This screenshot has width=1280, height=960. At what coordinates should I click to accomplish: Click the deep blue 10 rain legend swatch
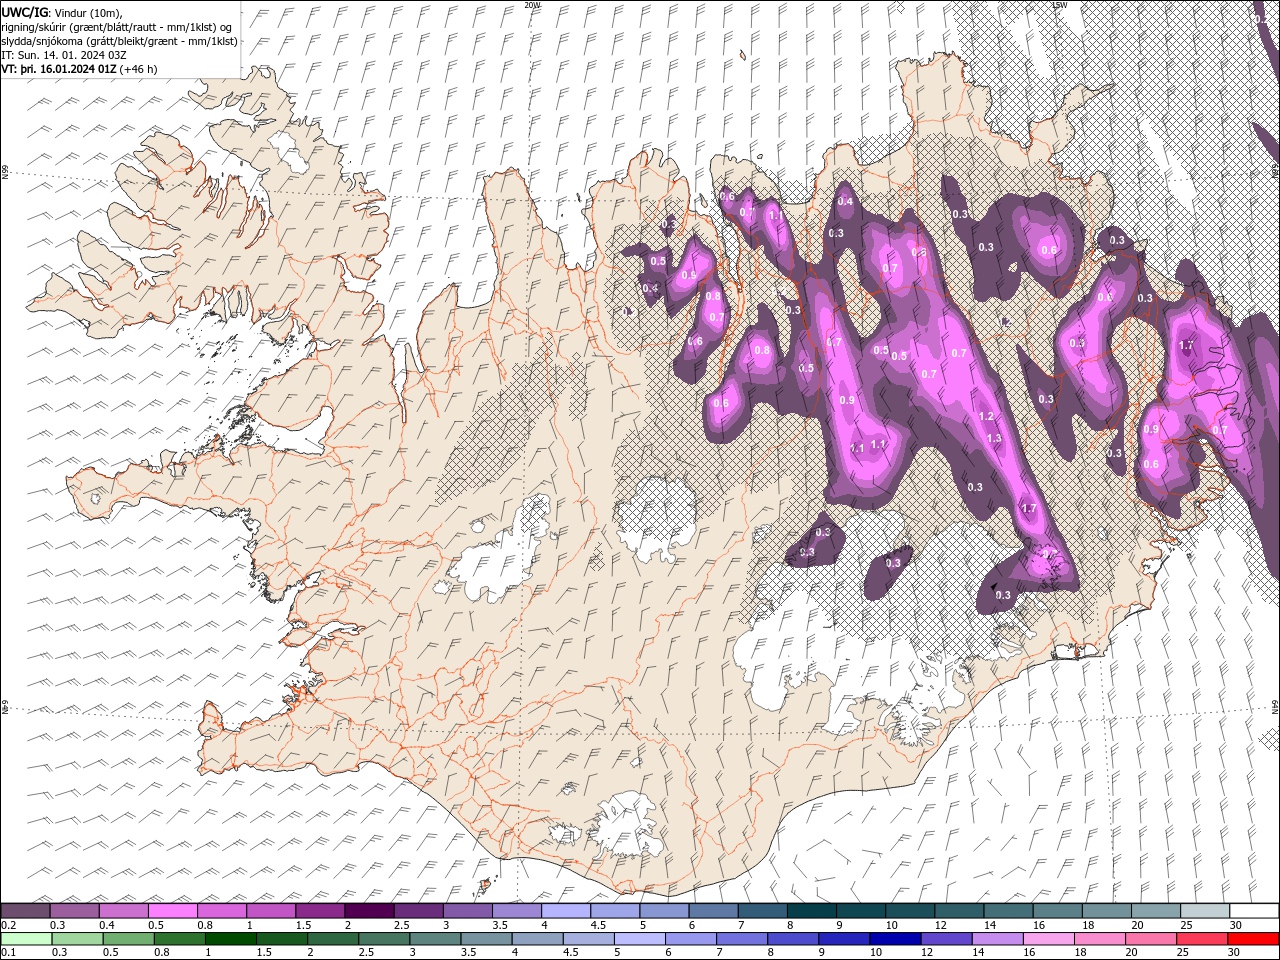pyautogui.click(x=895, y=939)
